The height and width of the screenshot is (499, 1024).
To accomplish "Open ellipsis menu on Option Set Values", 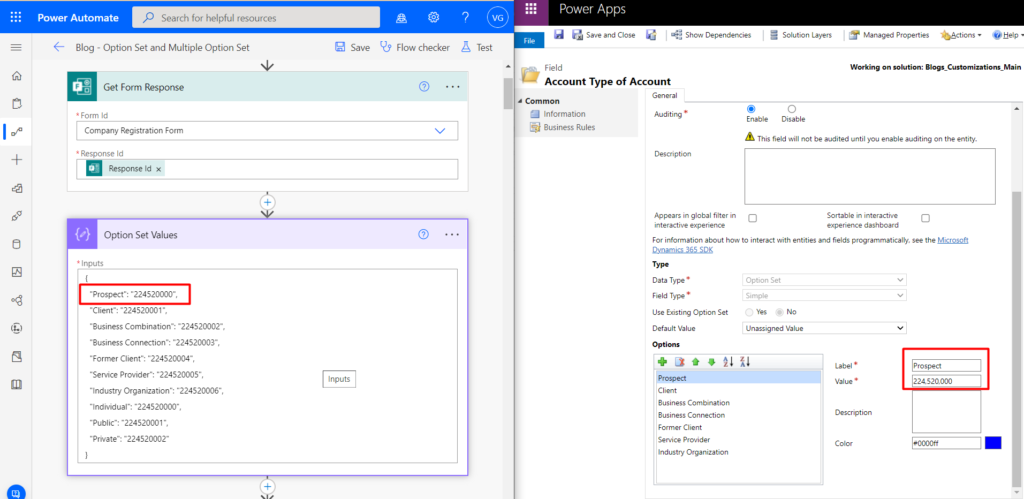I will [453, 234].
